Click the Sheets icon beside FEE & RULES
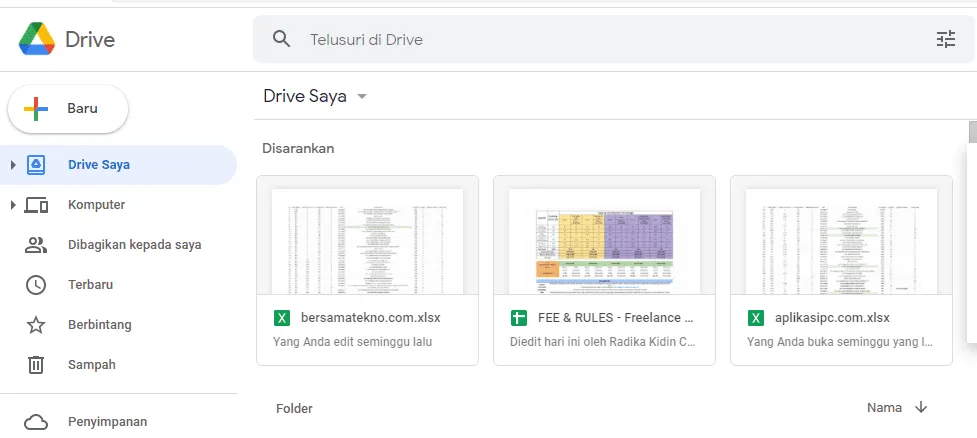The height and width of the screenshot is (438, 977). (x=518, y=318)
